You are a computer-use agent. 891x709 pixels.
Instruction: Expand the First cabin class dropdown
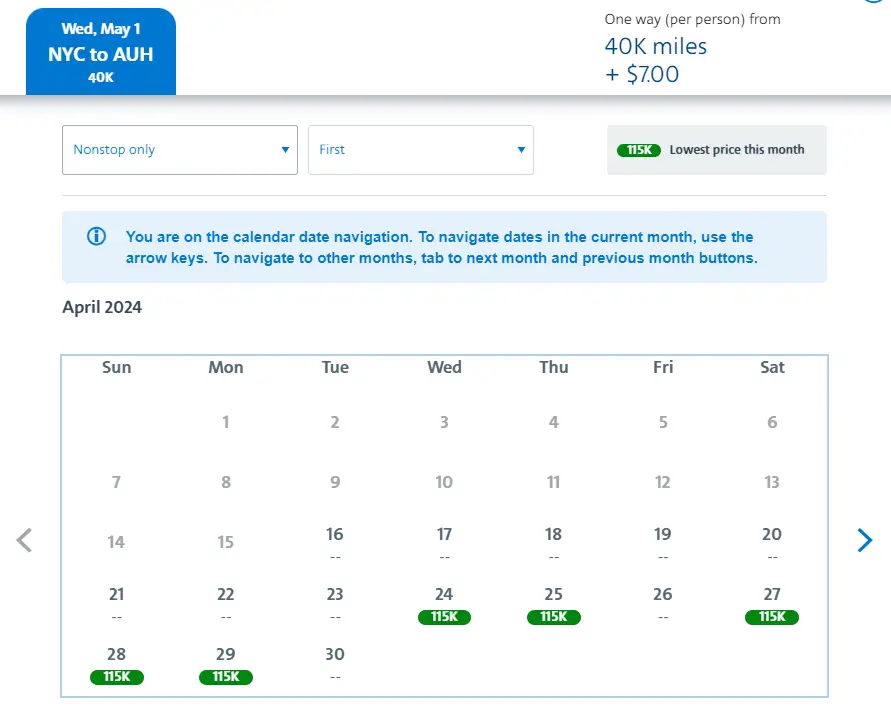pyautogui.click(x=421, y=150)
